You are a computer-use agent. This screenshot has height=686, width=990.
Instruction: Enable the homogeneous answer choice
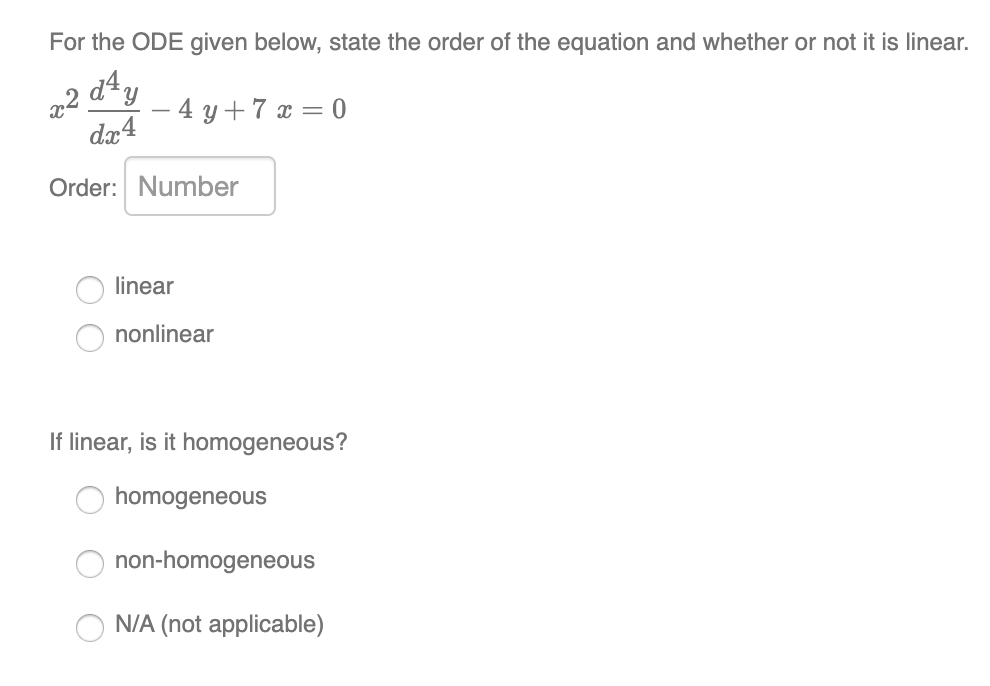pos(90,498)
